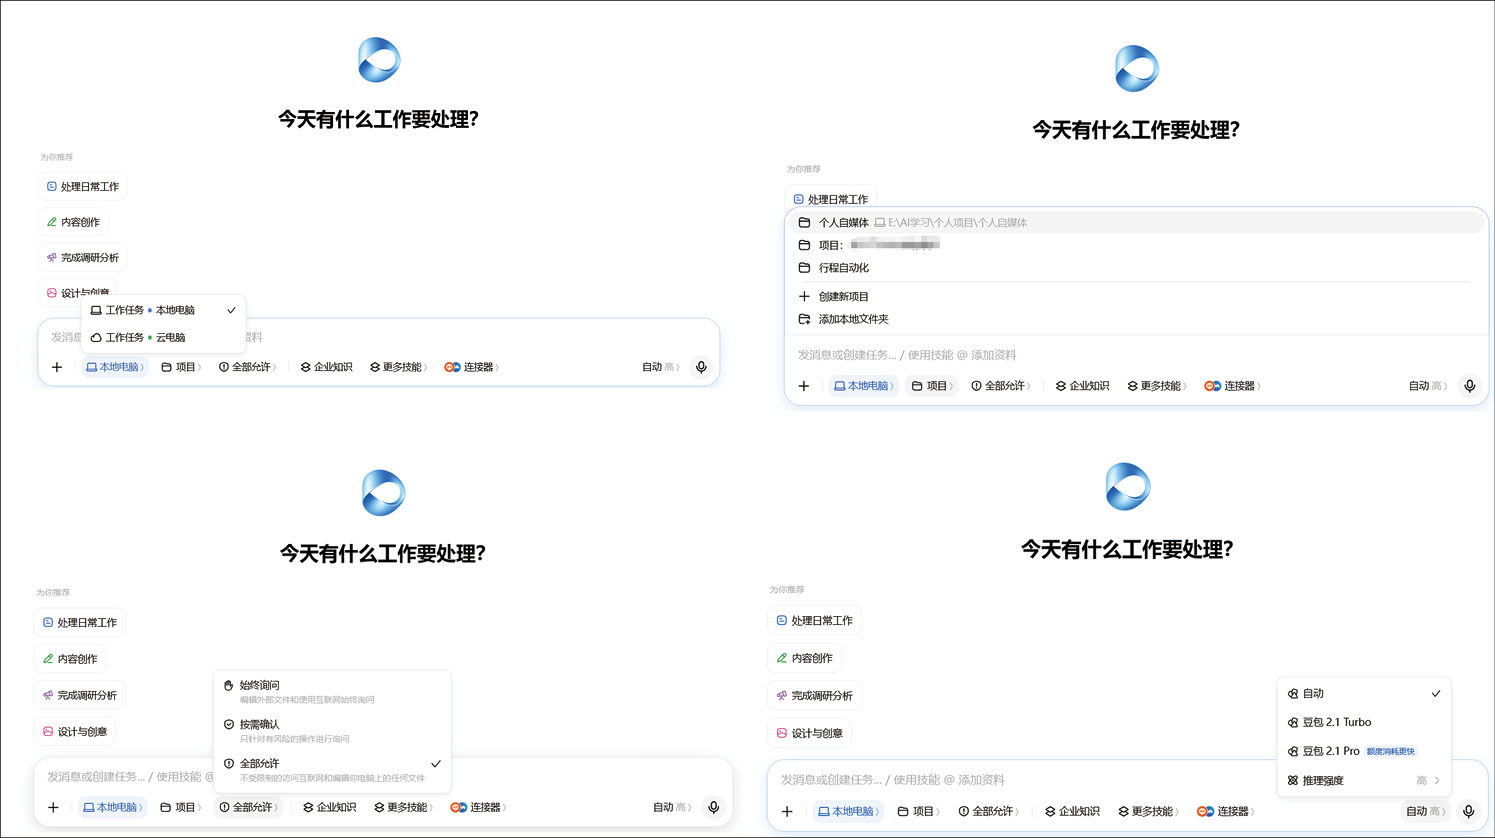Select the checked 全部允许 unrestricted access option
The image size is (1495, 838).
coord(332,769)
